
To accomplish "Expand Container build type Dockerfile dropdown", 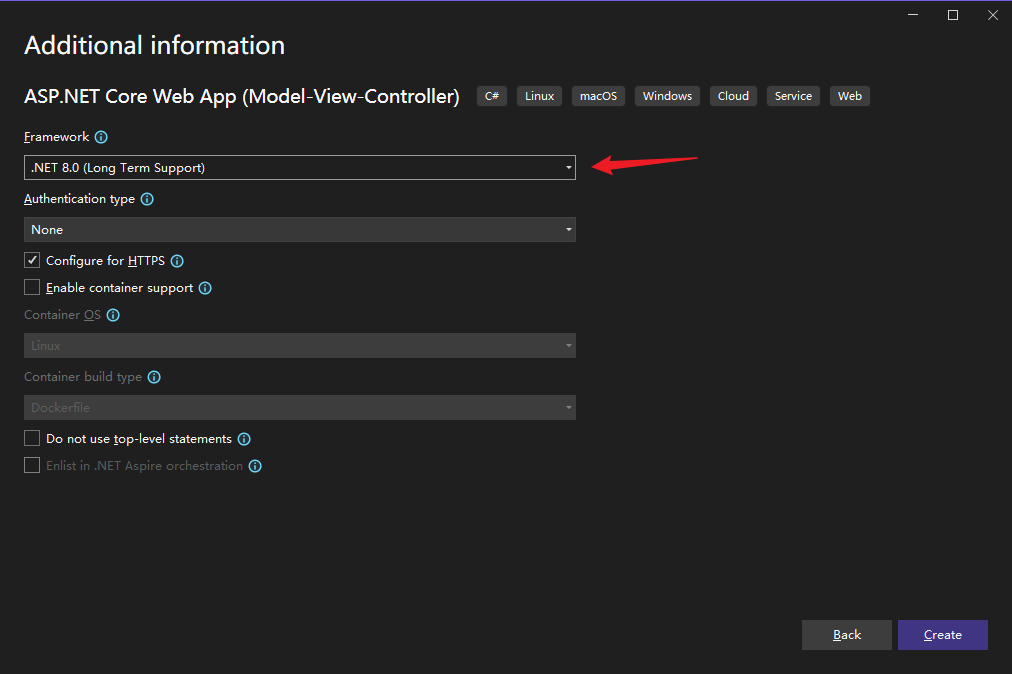I will click(x=299, y=408).
